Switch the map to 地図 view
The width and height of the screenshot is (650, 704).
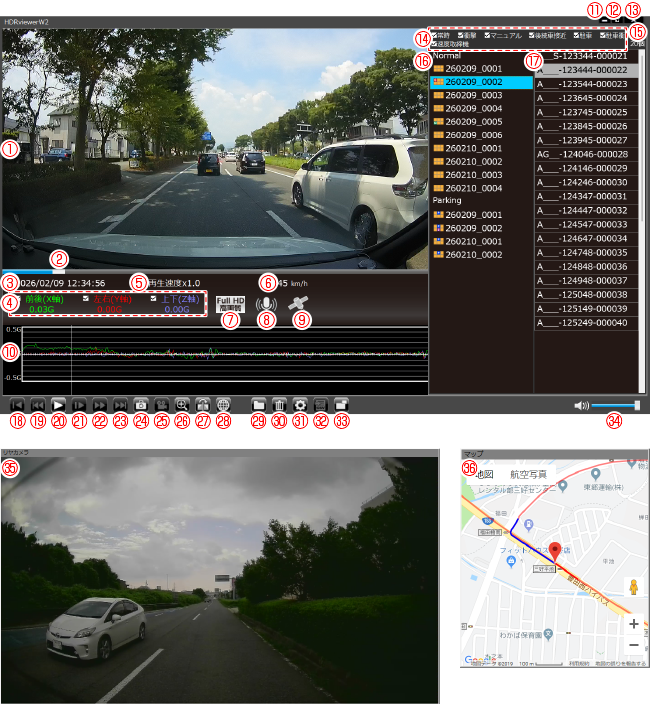point(483,473)
